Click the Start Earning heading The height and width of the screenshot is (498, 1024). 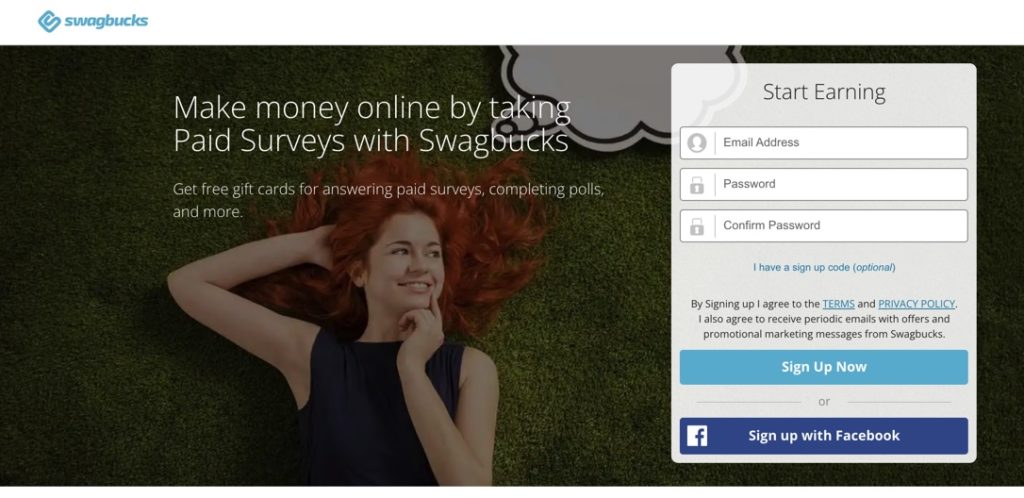824,92
